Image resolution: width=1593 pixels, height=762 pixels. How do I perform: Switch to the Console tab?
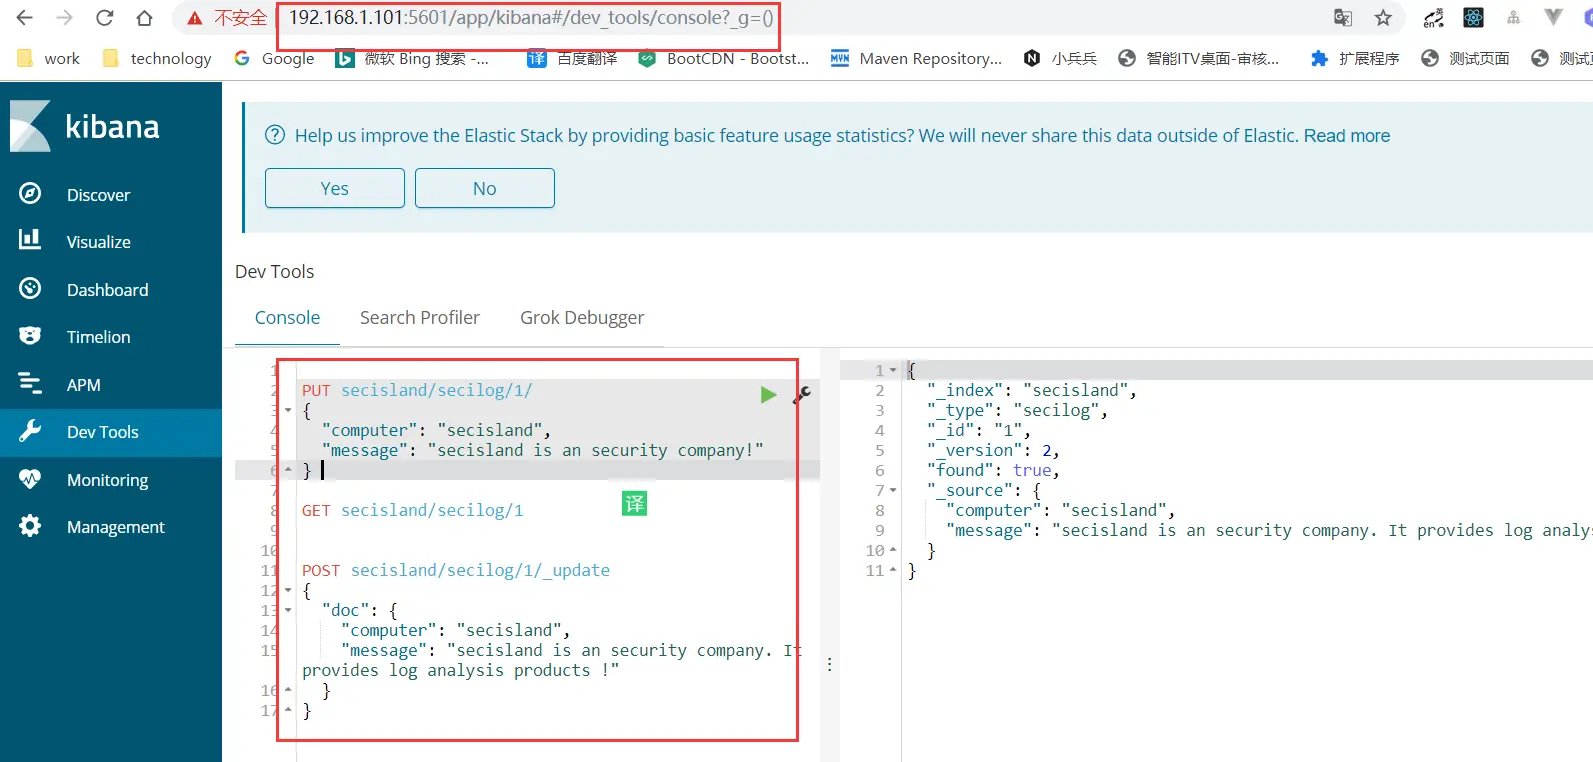tap(287, 318)
